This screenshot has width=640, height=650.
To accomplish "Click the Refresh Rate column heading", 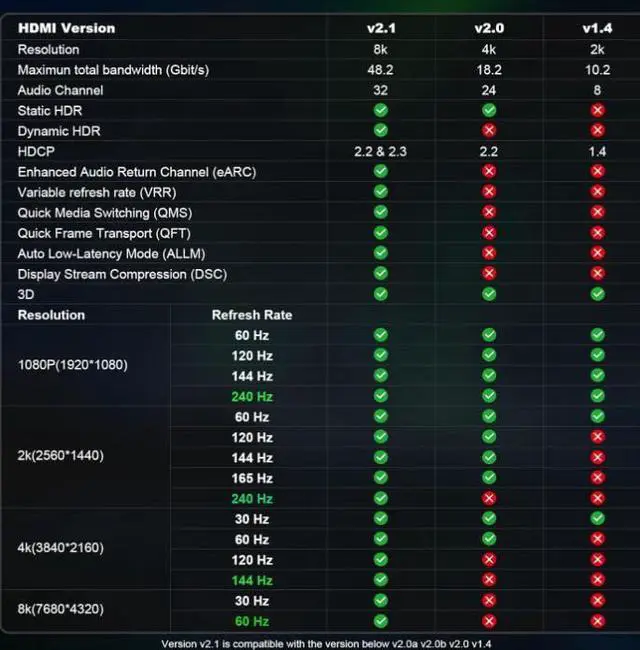I will (x=252, y=315).
